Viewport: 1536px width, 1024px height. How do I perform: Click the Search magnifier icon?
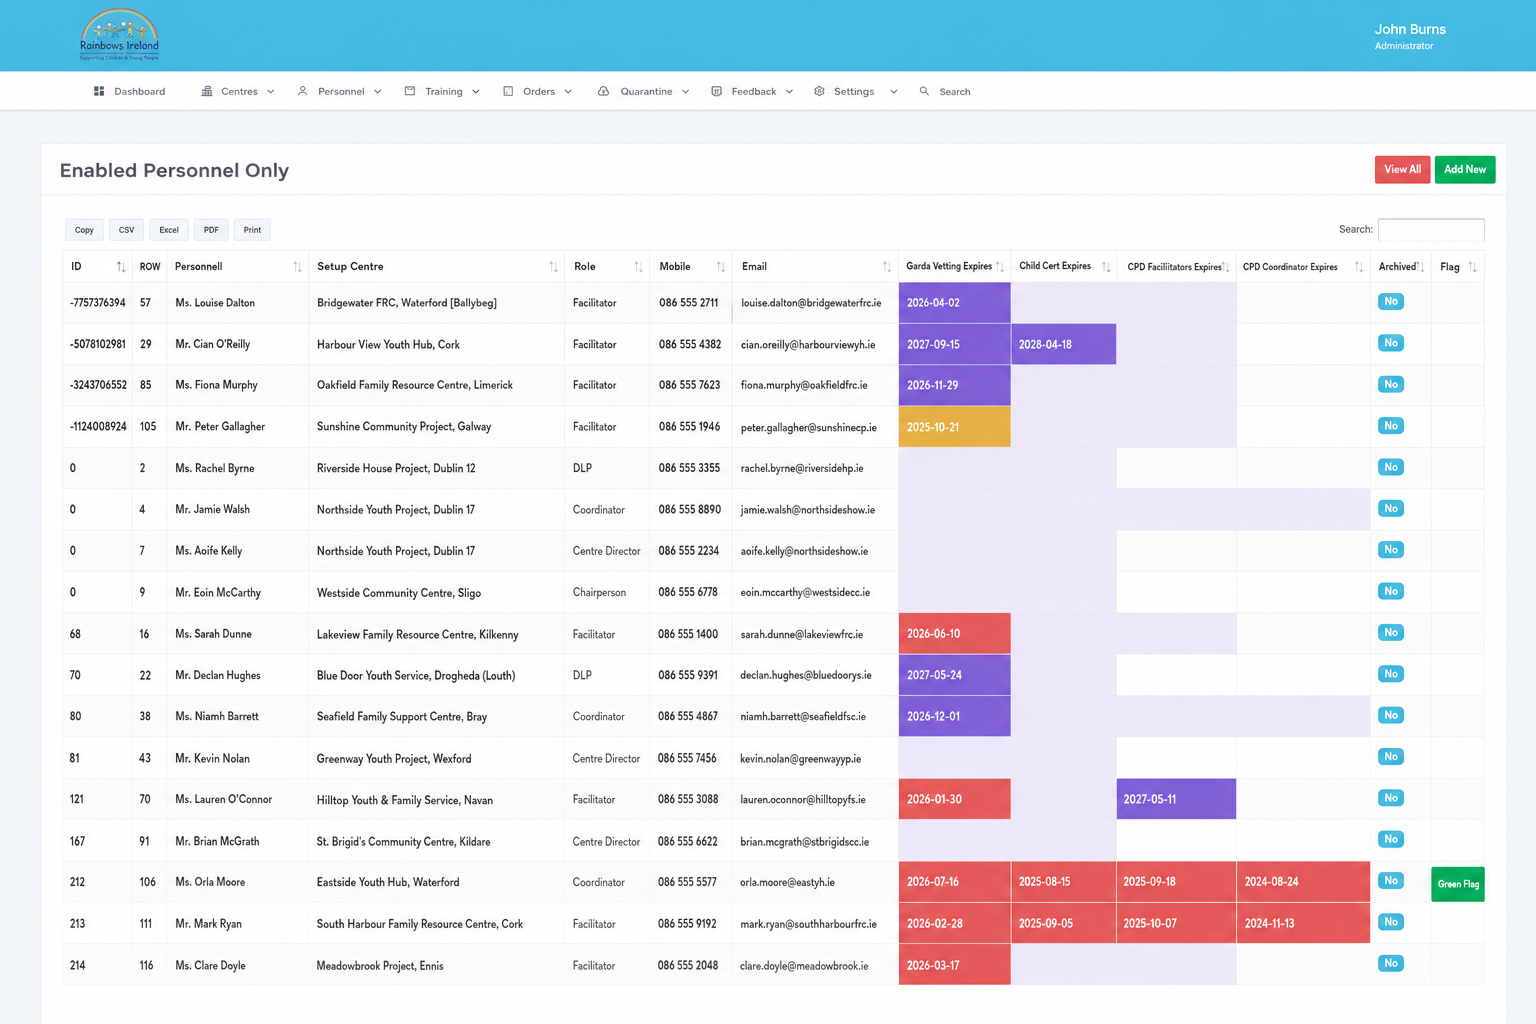[924, 91]
